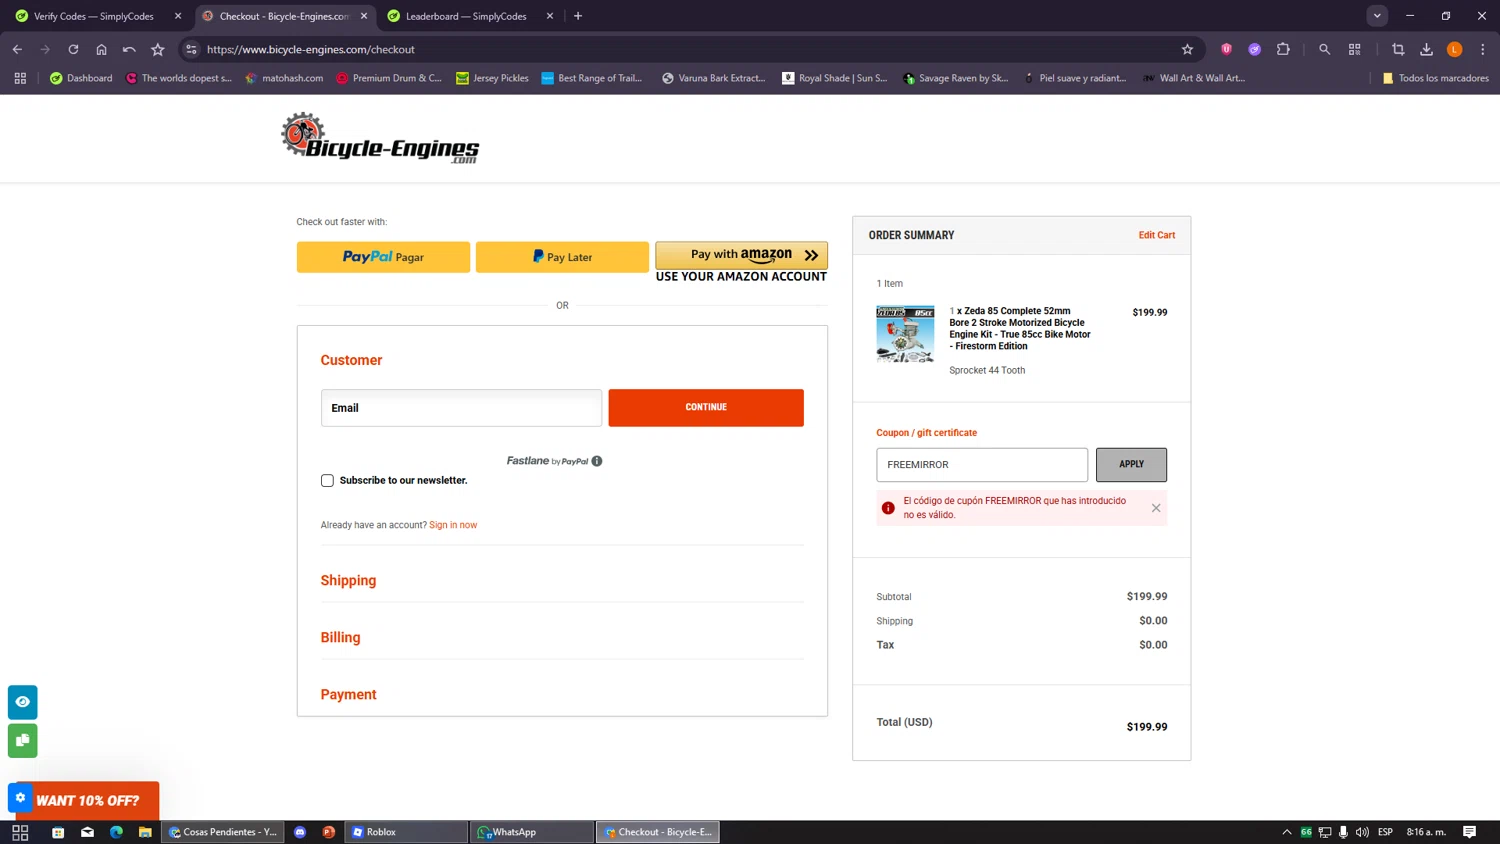Open the Shipping checkout section
The height and width of the screenshot is (844, 1500).
click(348, 581)
